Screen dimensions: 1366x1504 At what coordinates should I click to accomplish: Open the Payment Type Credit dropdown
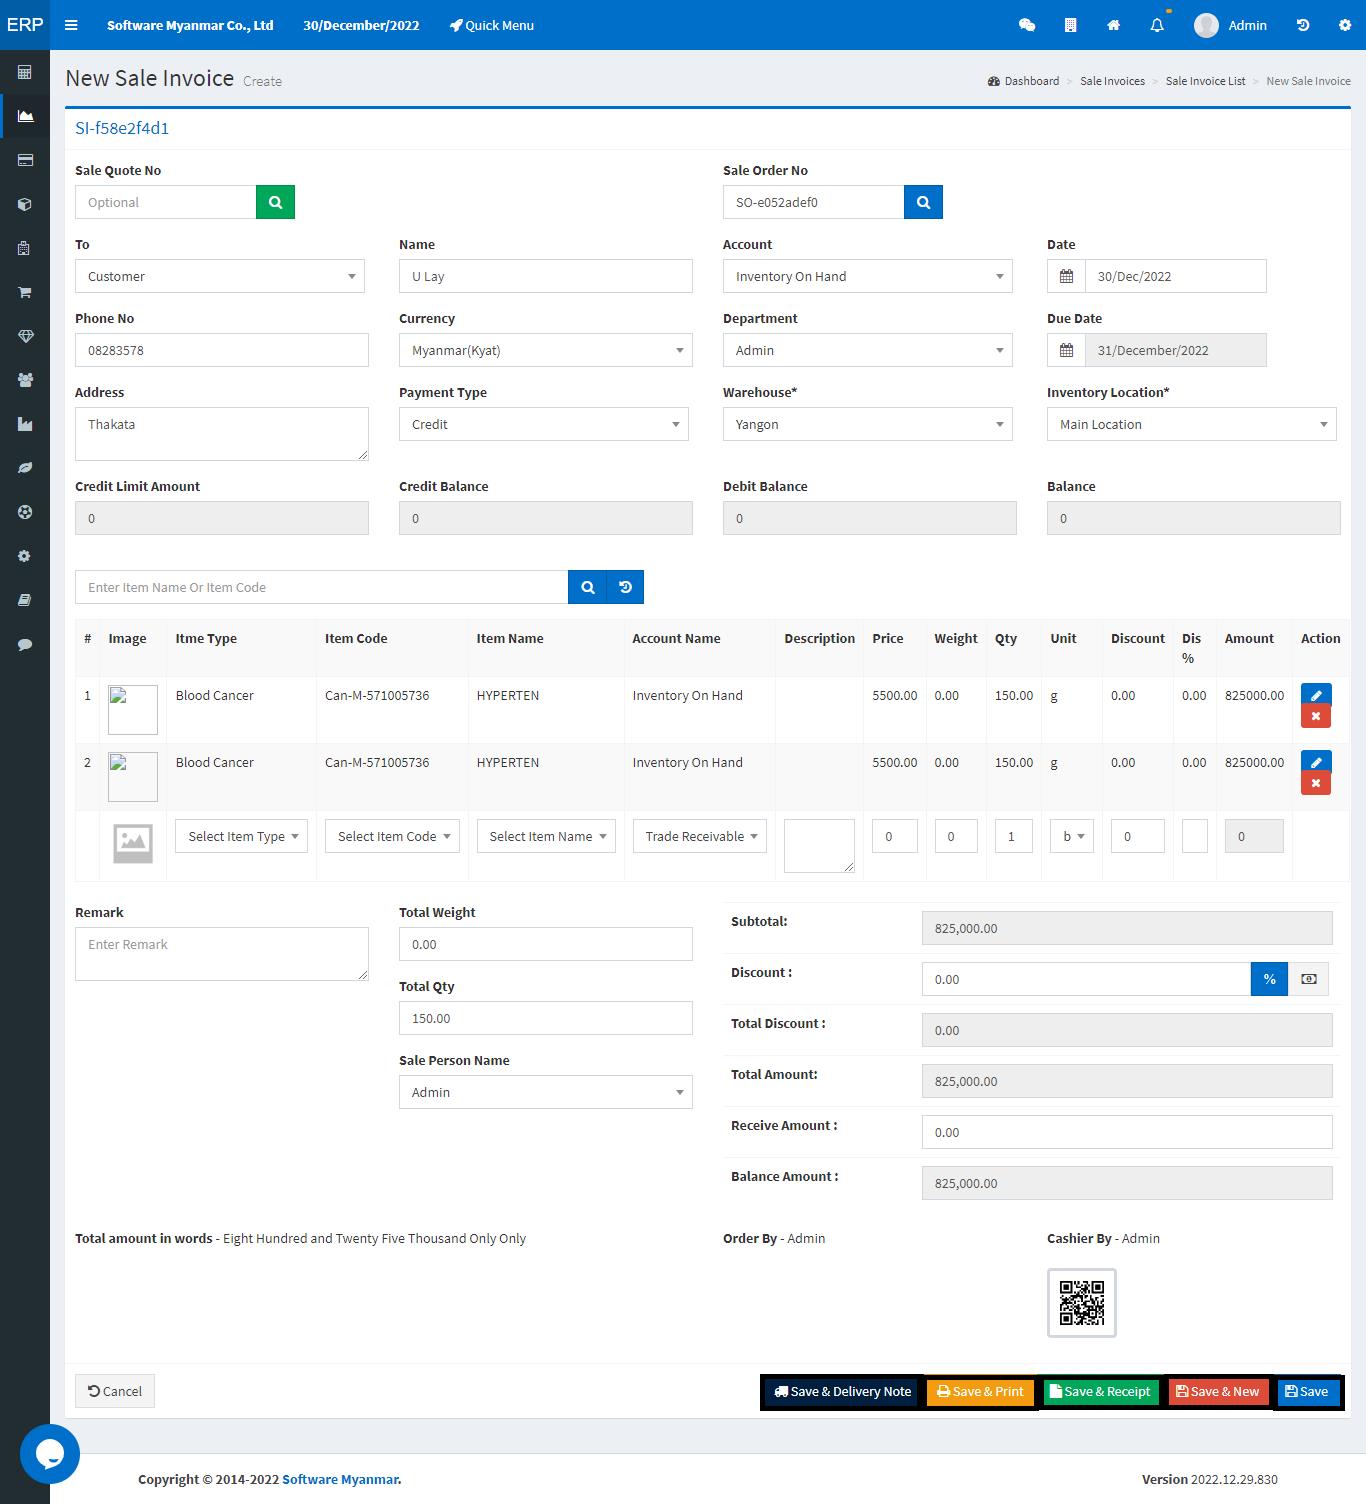pyautogui.click(x=544, y=424)
